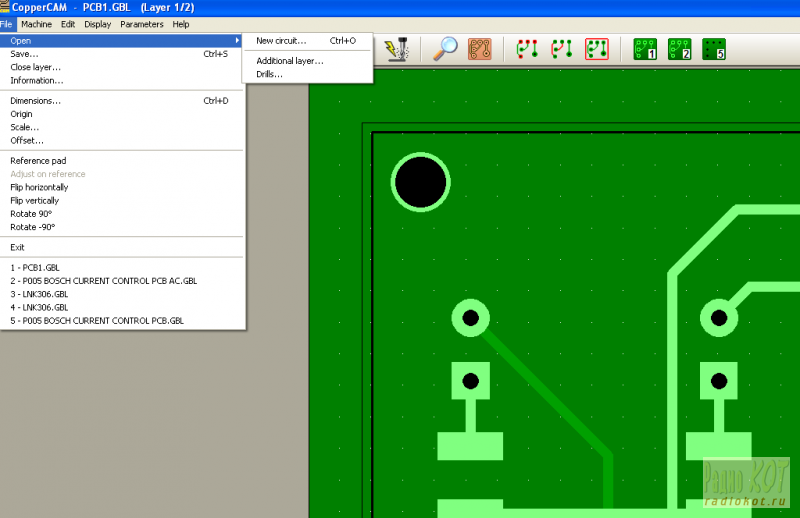This screenshot has width=800, height=518.
Task: Select Exit in File menu
Action: tap(121, 247)
